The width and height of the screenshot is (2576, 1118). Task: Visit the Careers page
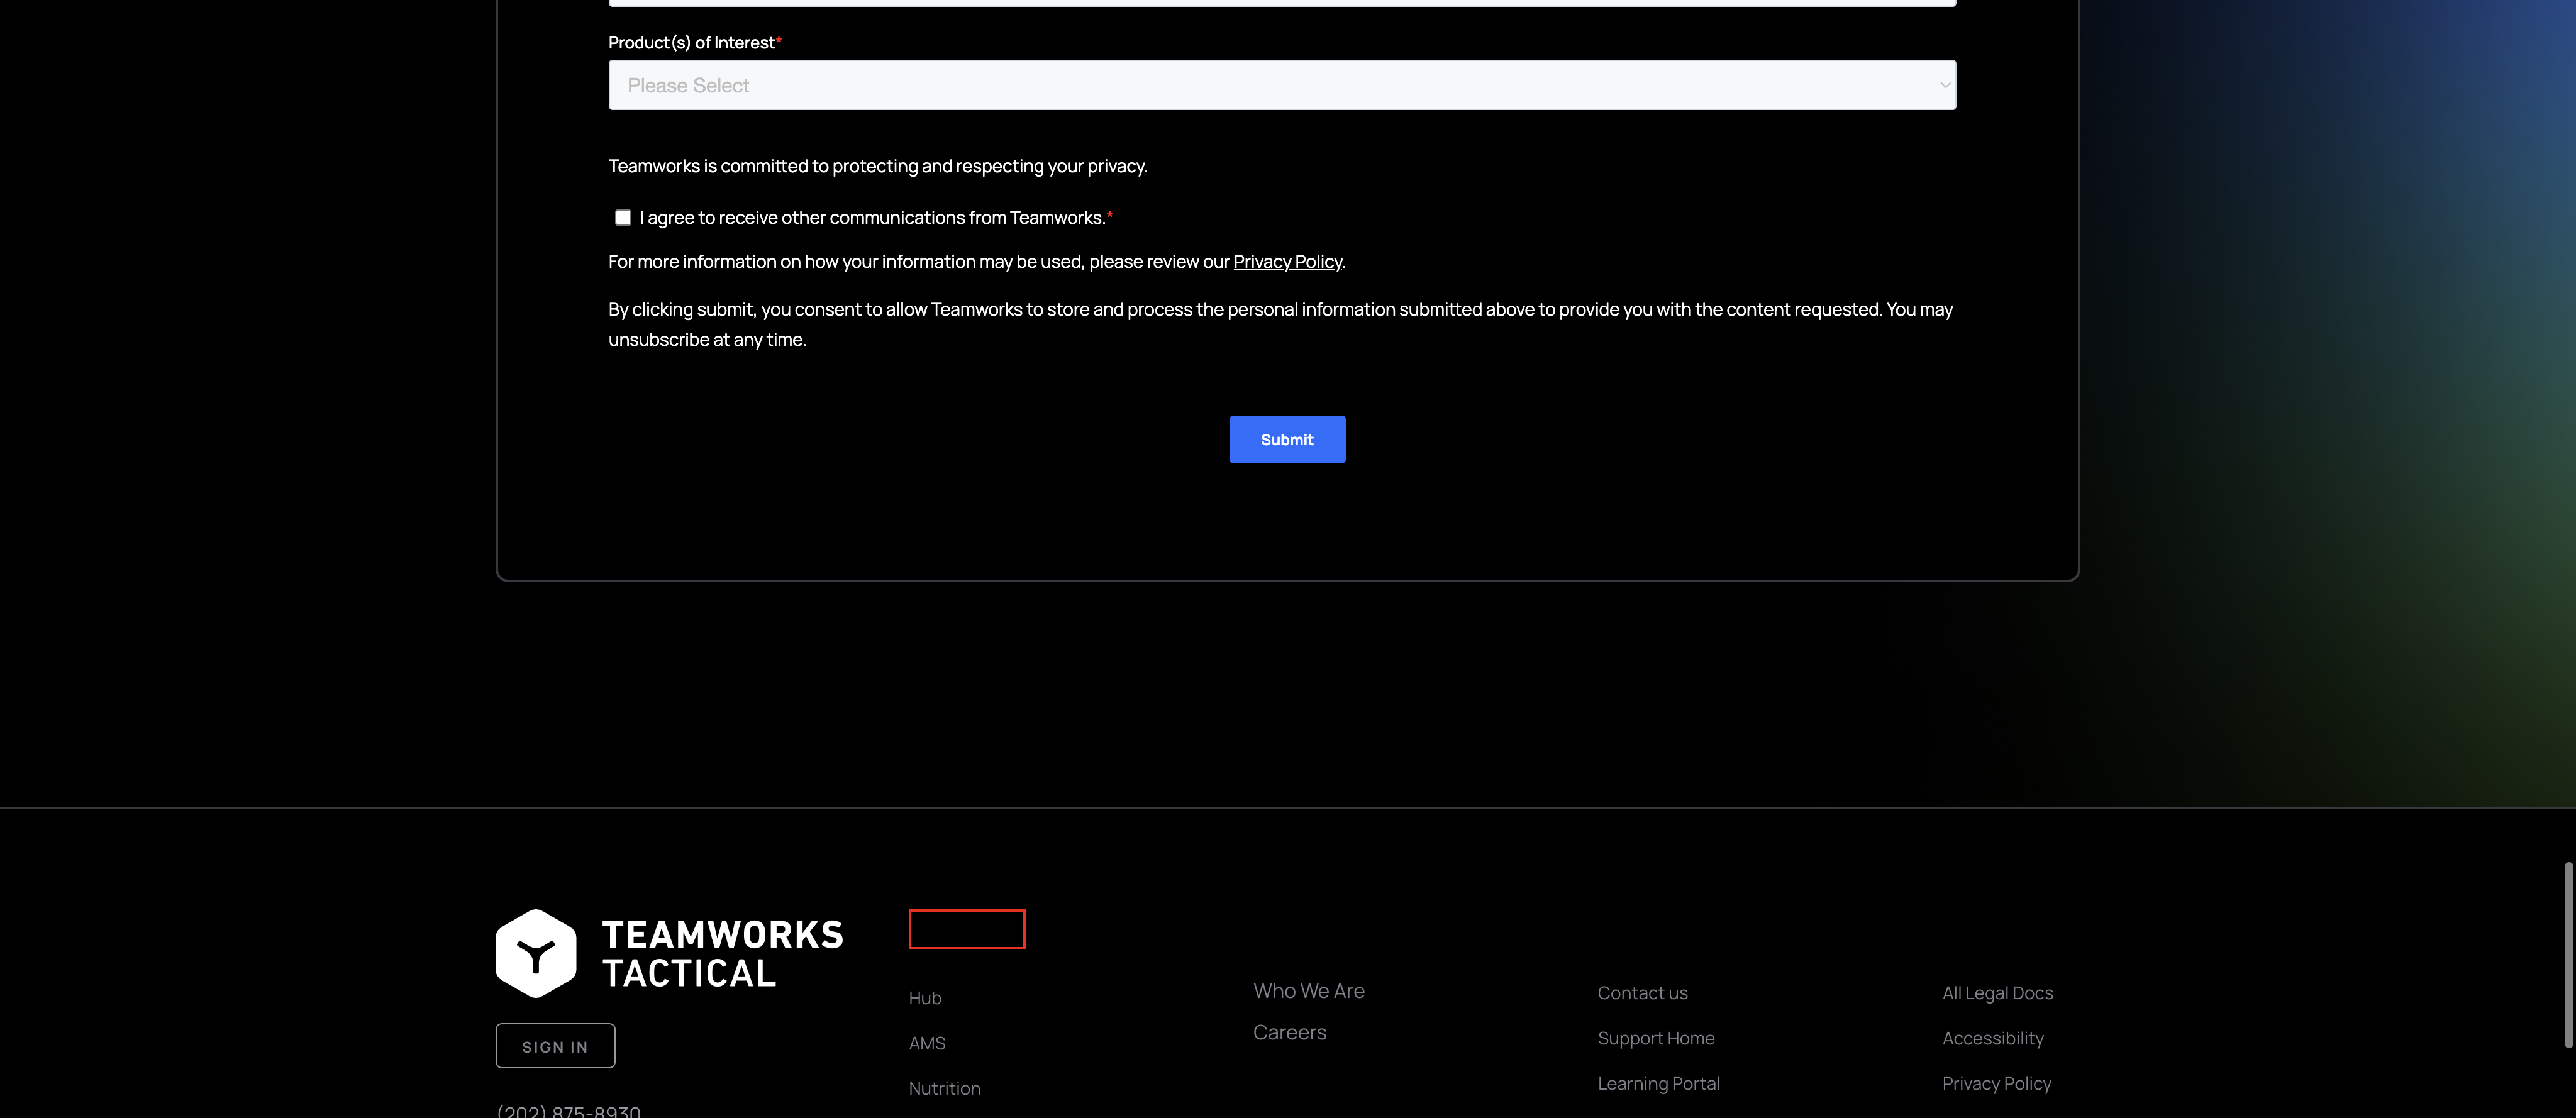(1289, 1032)
